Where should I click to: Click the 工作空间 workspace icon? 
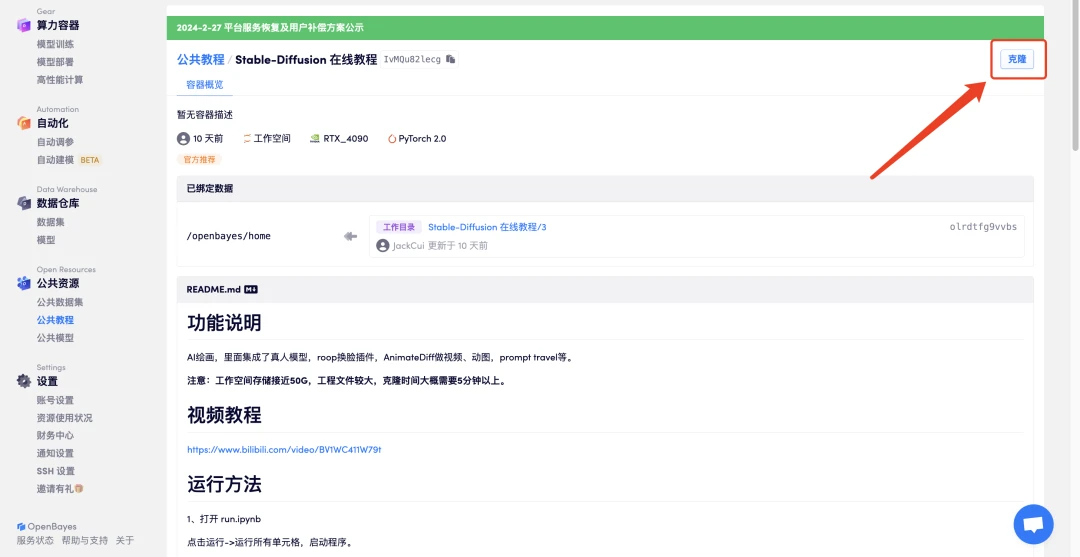pos(247,138)
